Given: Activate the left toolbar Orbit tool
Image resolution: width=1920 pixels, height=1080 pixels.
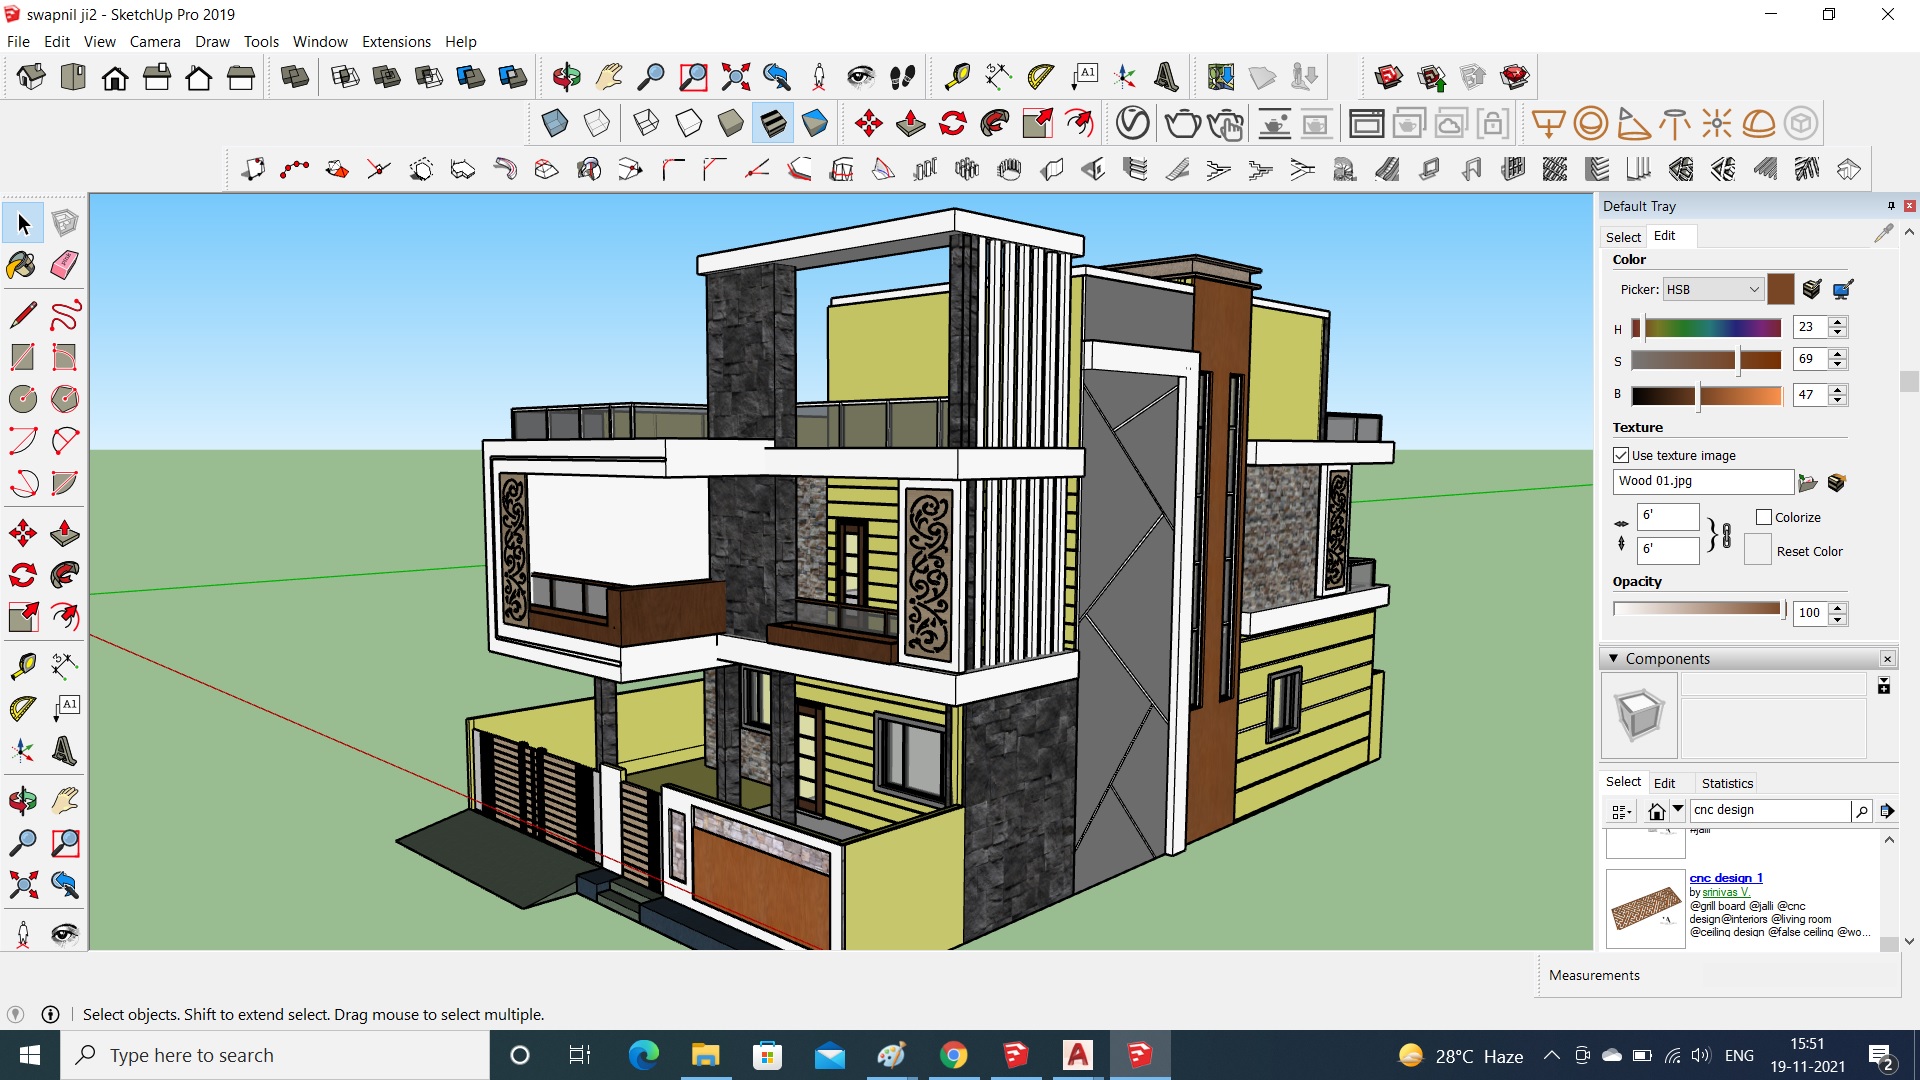Looking at the screenshot, I should 23,800.
